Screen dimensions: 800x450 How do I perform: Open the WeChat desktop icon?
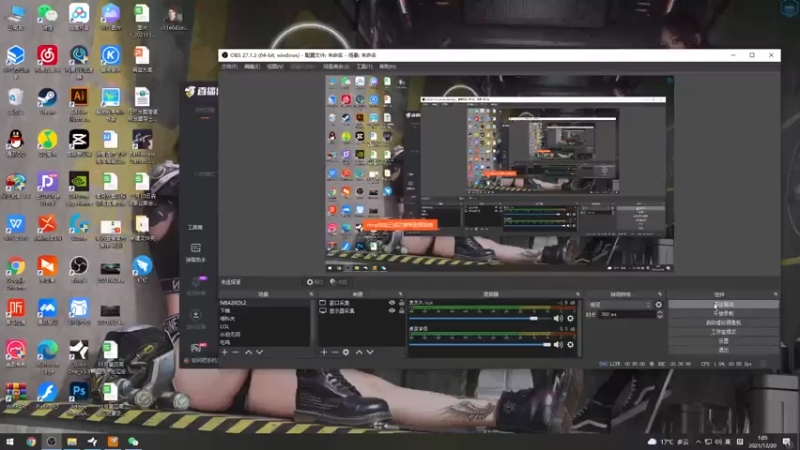pos(47,17)
